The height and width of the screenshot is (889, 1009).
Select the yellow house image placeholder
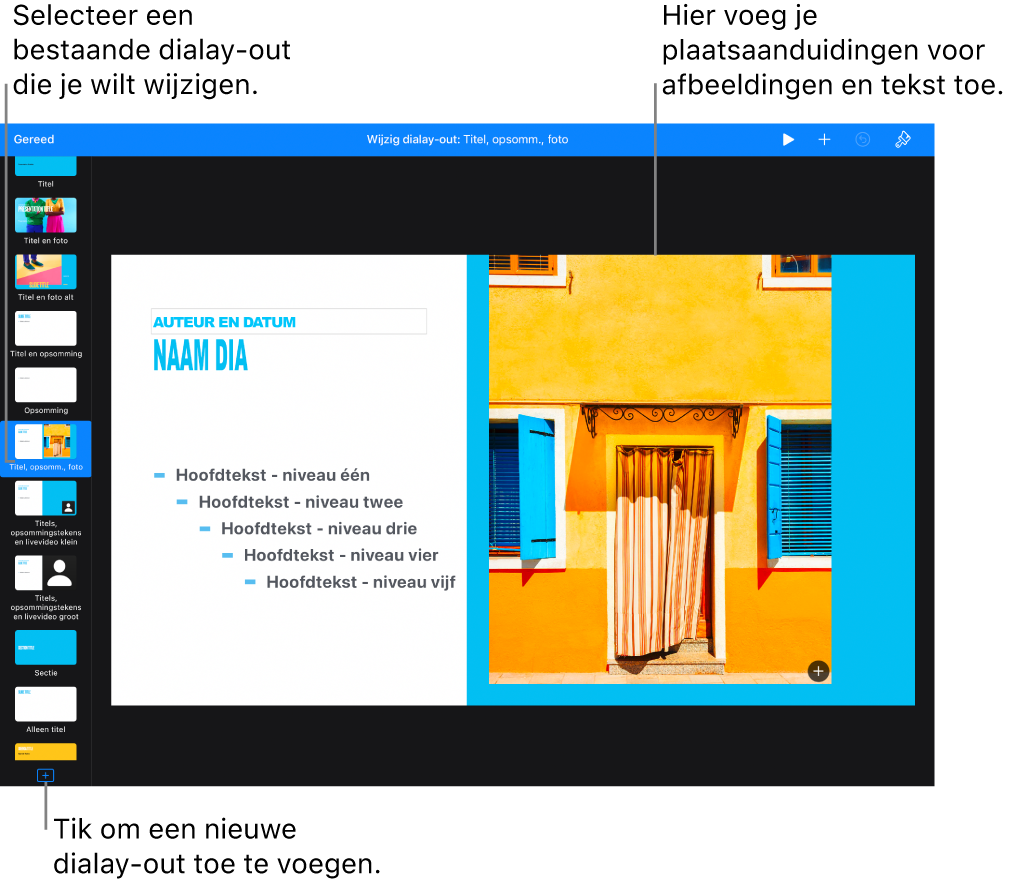660,469
